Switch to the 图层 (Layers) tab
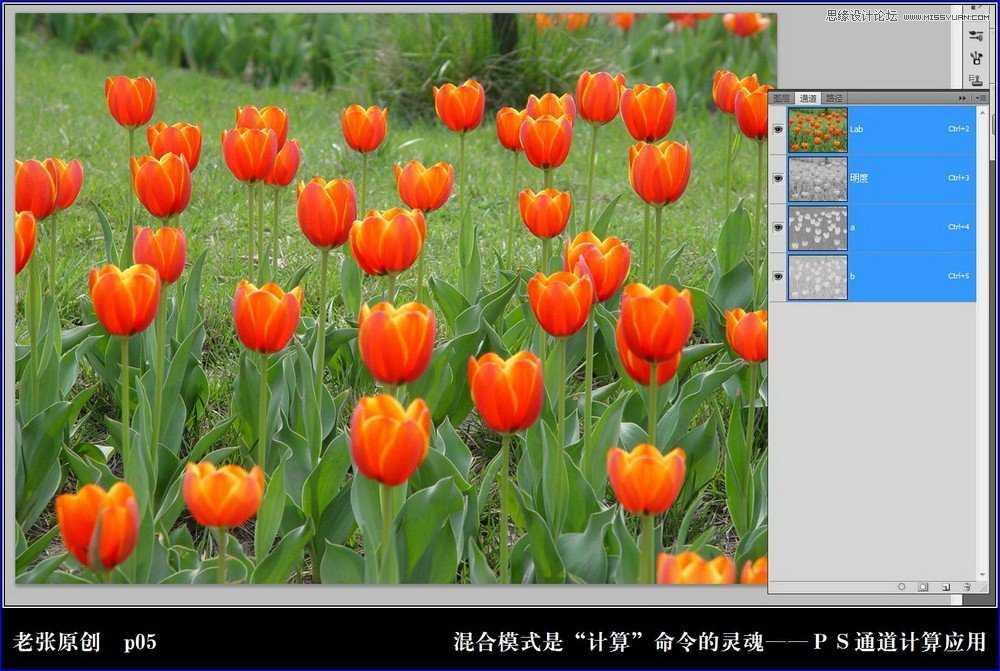1000x671 pixels. click(782, 98)
